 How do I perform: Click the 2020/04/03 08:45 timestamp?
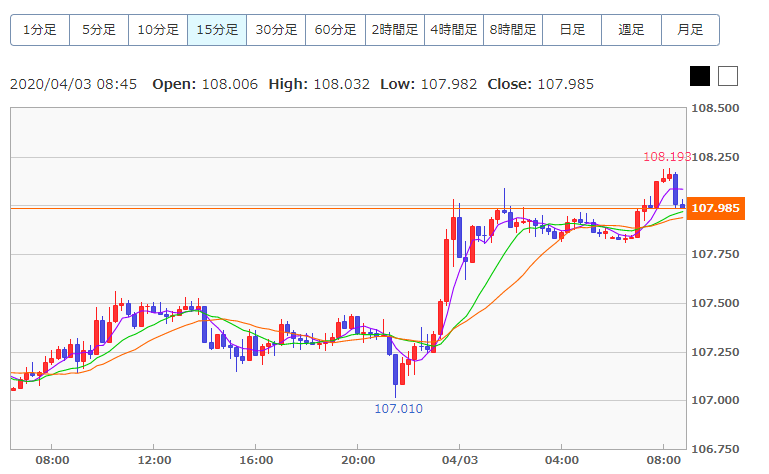point(74,84)
